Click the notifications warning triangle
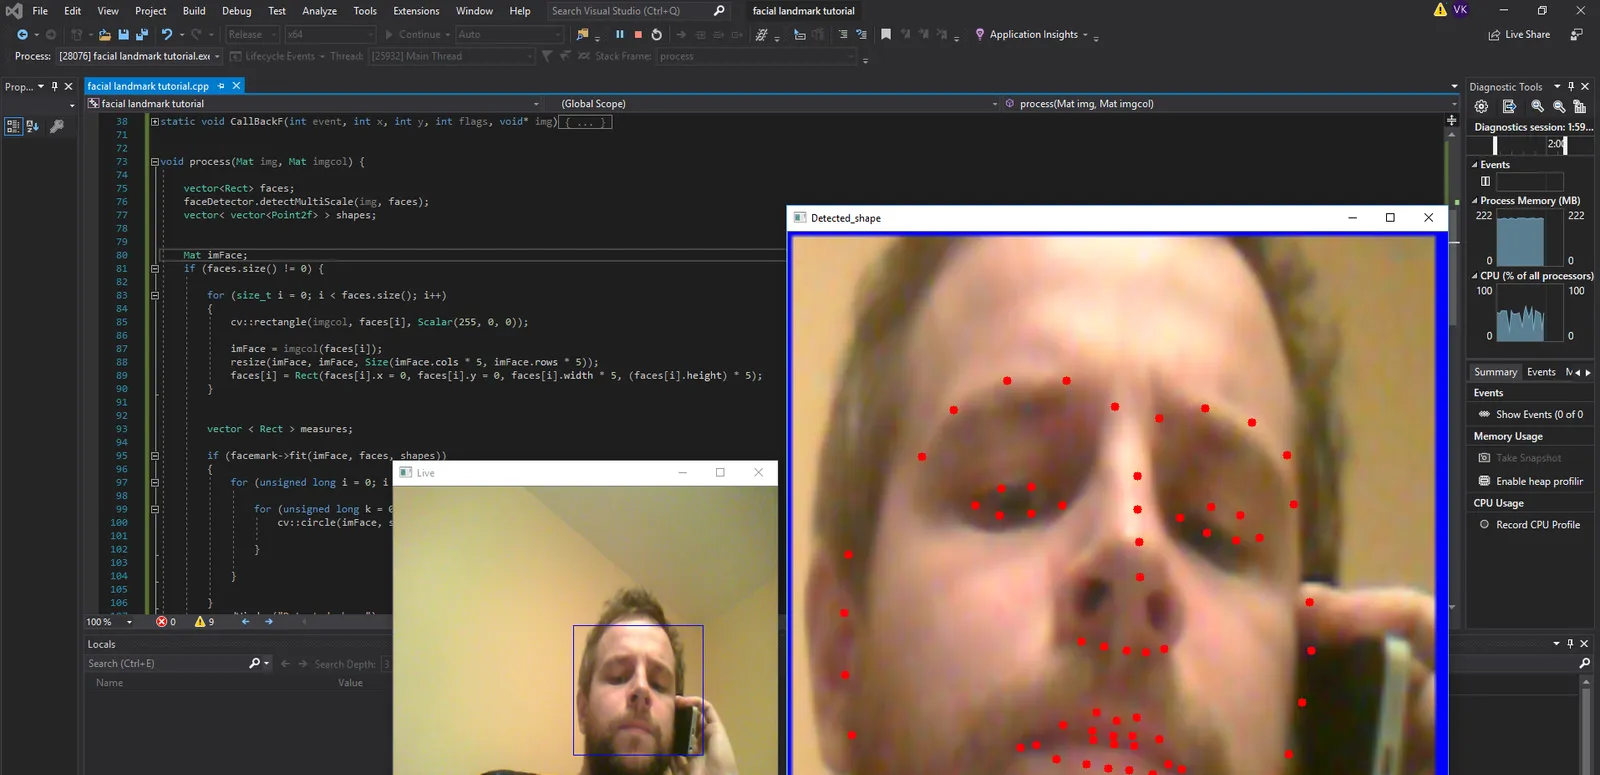Viewport: 1600px width, 775px height. point(1440,10)
